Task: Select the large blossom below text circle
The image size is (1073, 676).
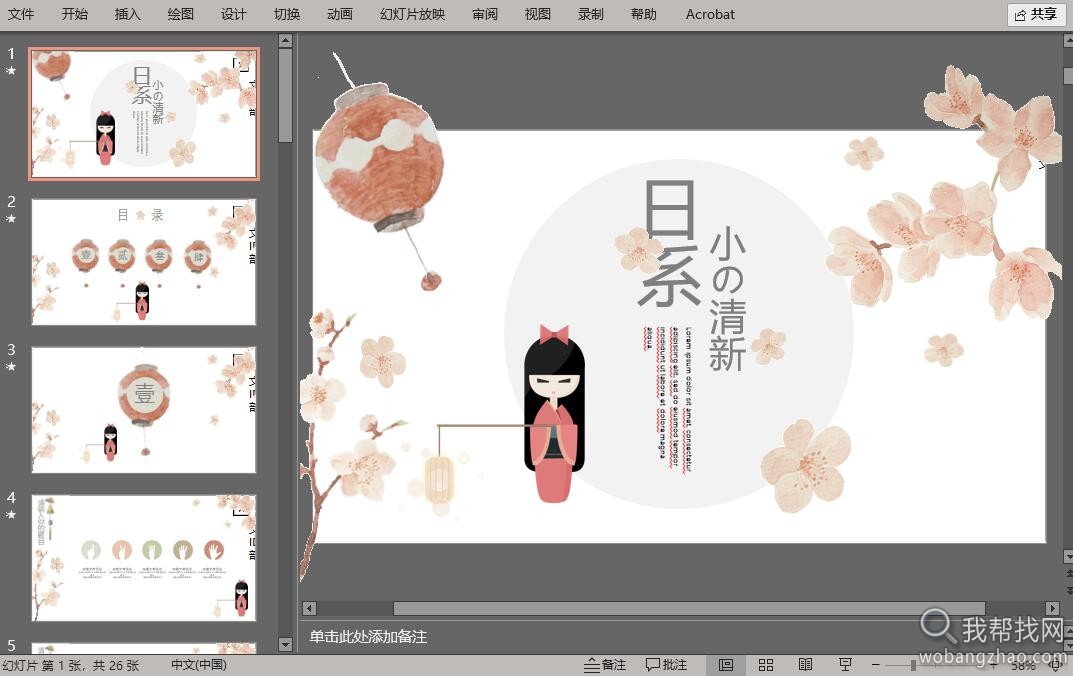Action: 806,466
